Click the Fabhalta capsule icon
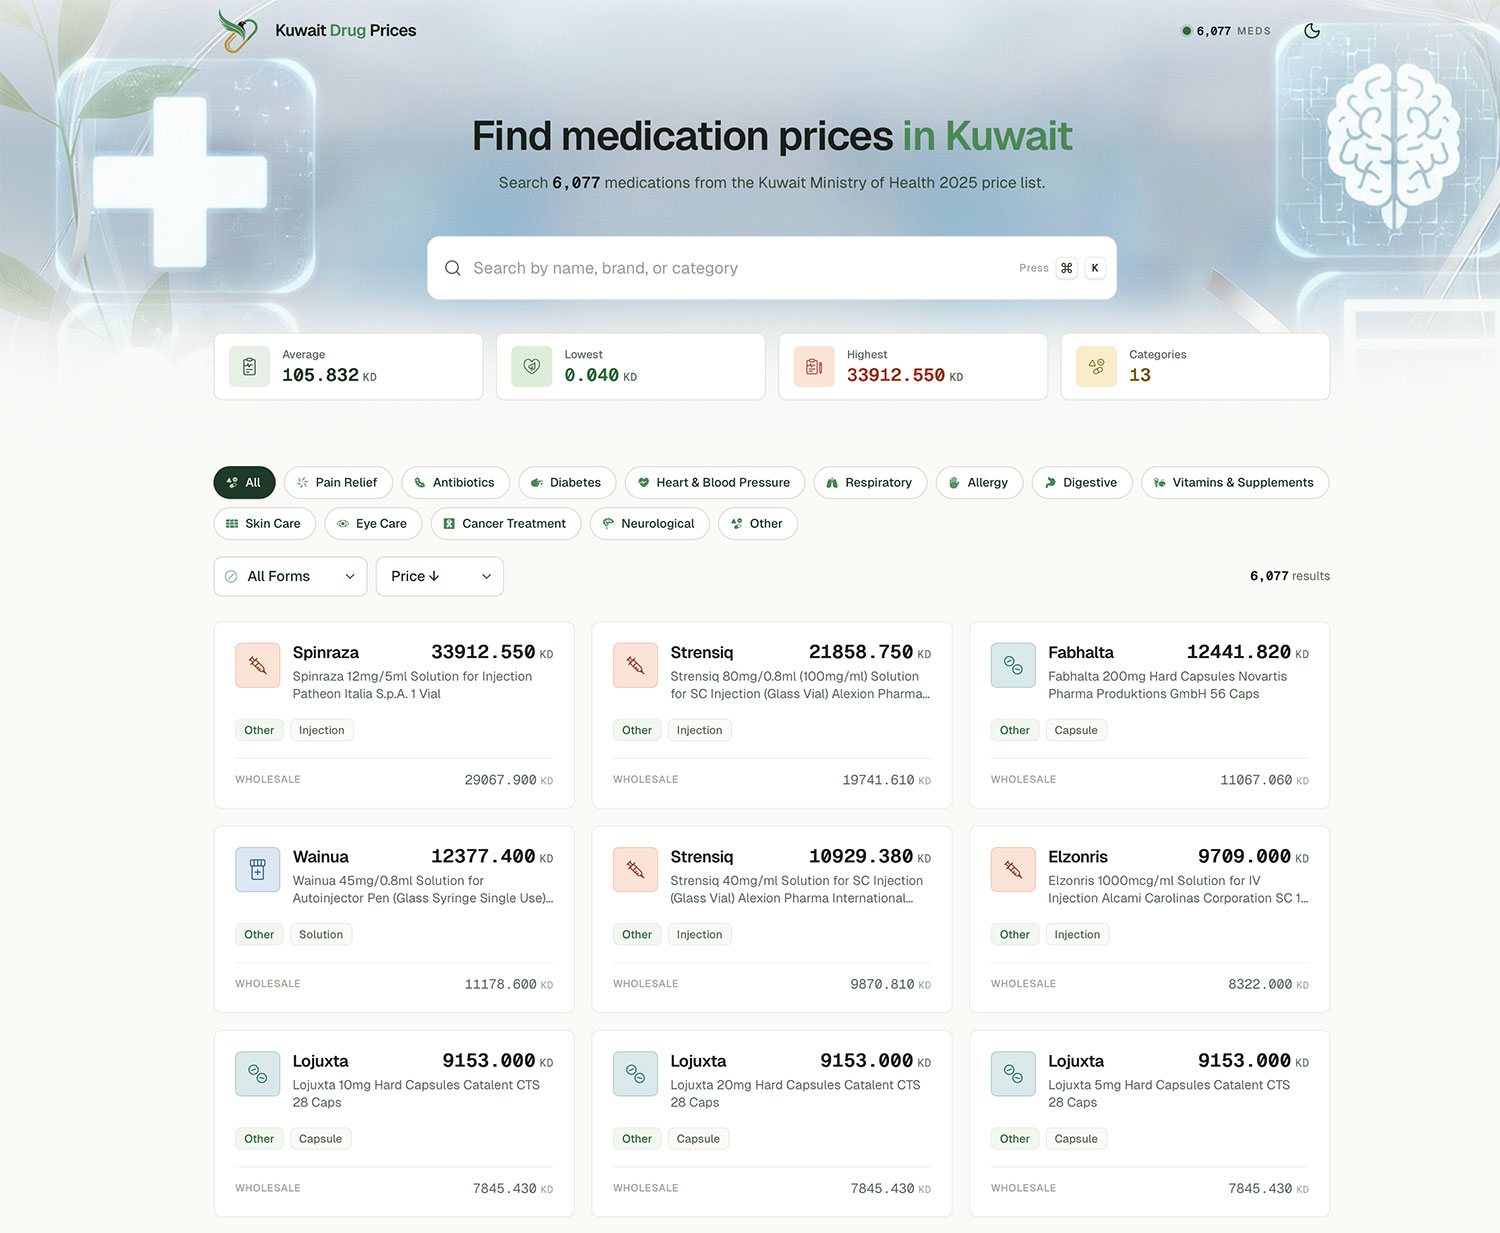The height and width of the screenshot is (1233, 1500). [x=1013, y=665]
